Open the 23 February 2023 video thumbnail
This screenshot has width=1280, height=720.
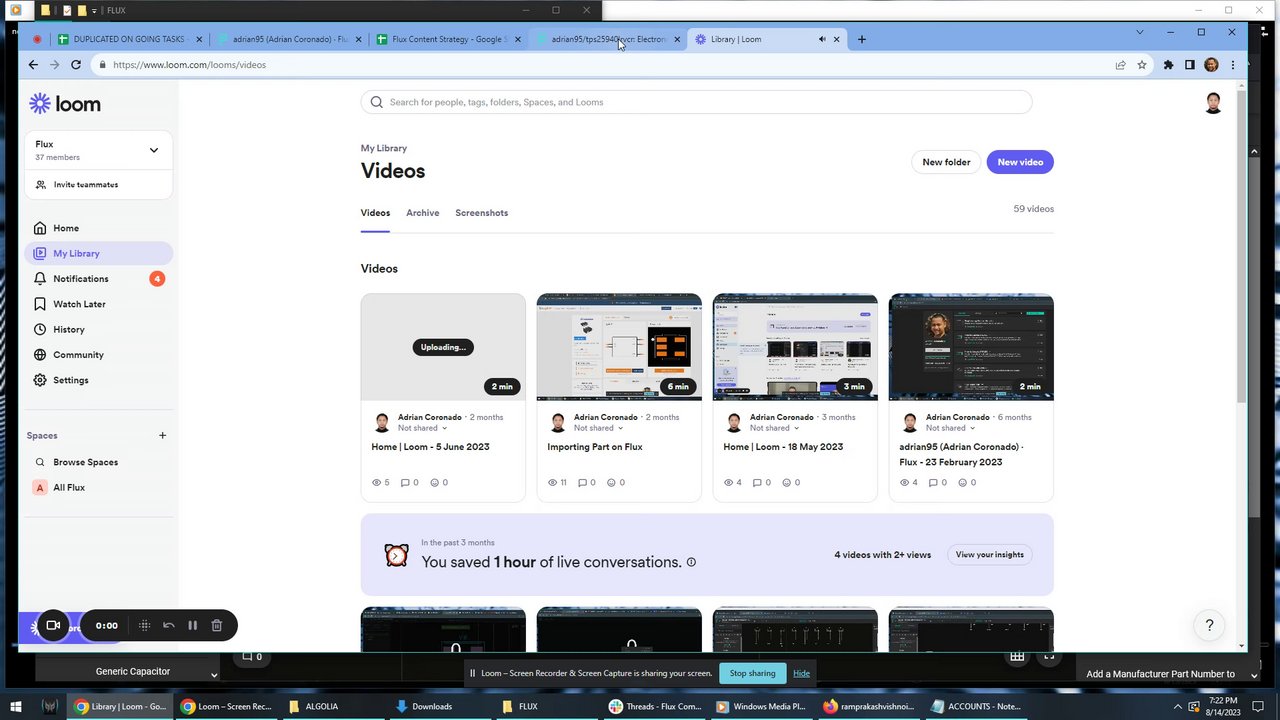pyautogui.click(x=971, y=347)
